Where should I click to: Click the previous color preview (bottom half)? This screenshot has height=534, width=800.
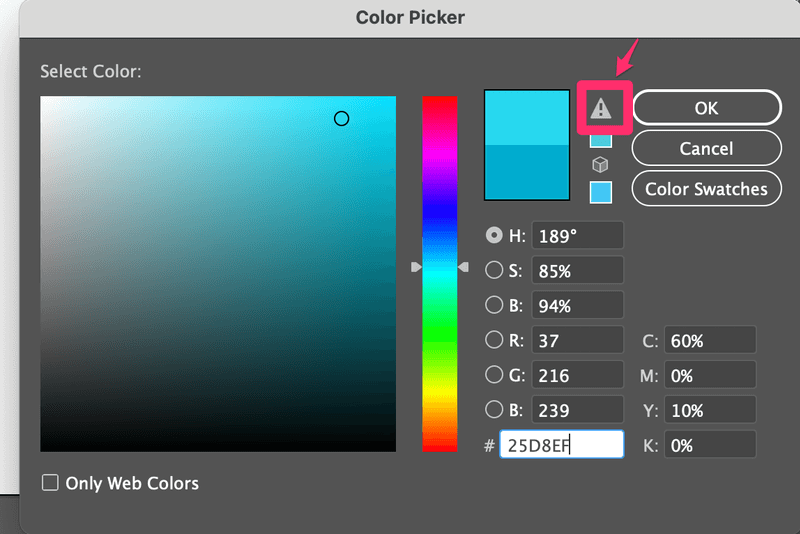[x=526, y=172]
